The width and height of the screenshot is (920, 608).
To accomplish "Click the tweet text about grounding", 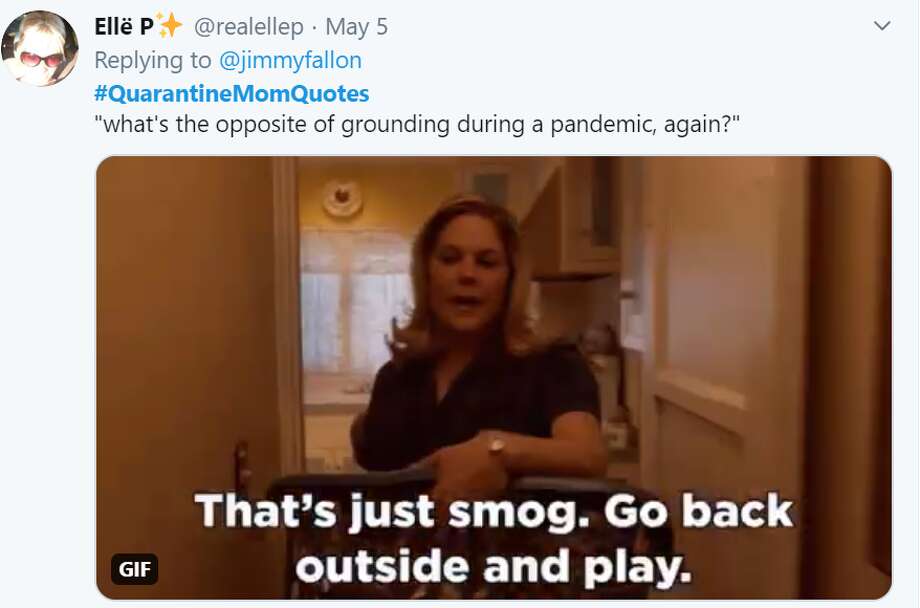I will (x=417, y=124).
